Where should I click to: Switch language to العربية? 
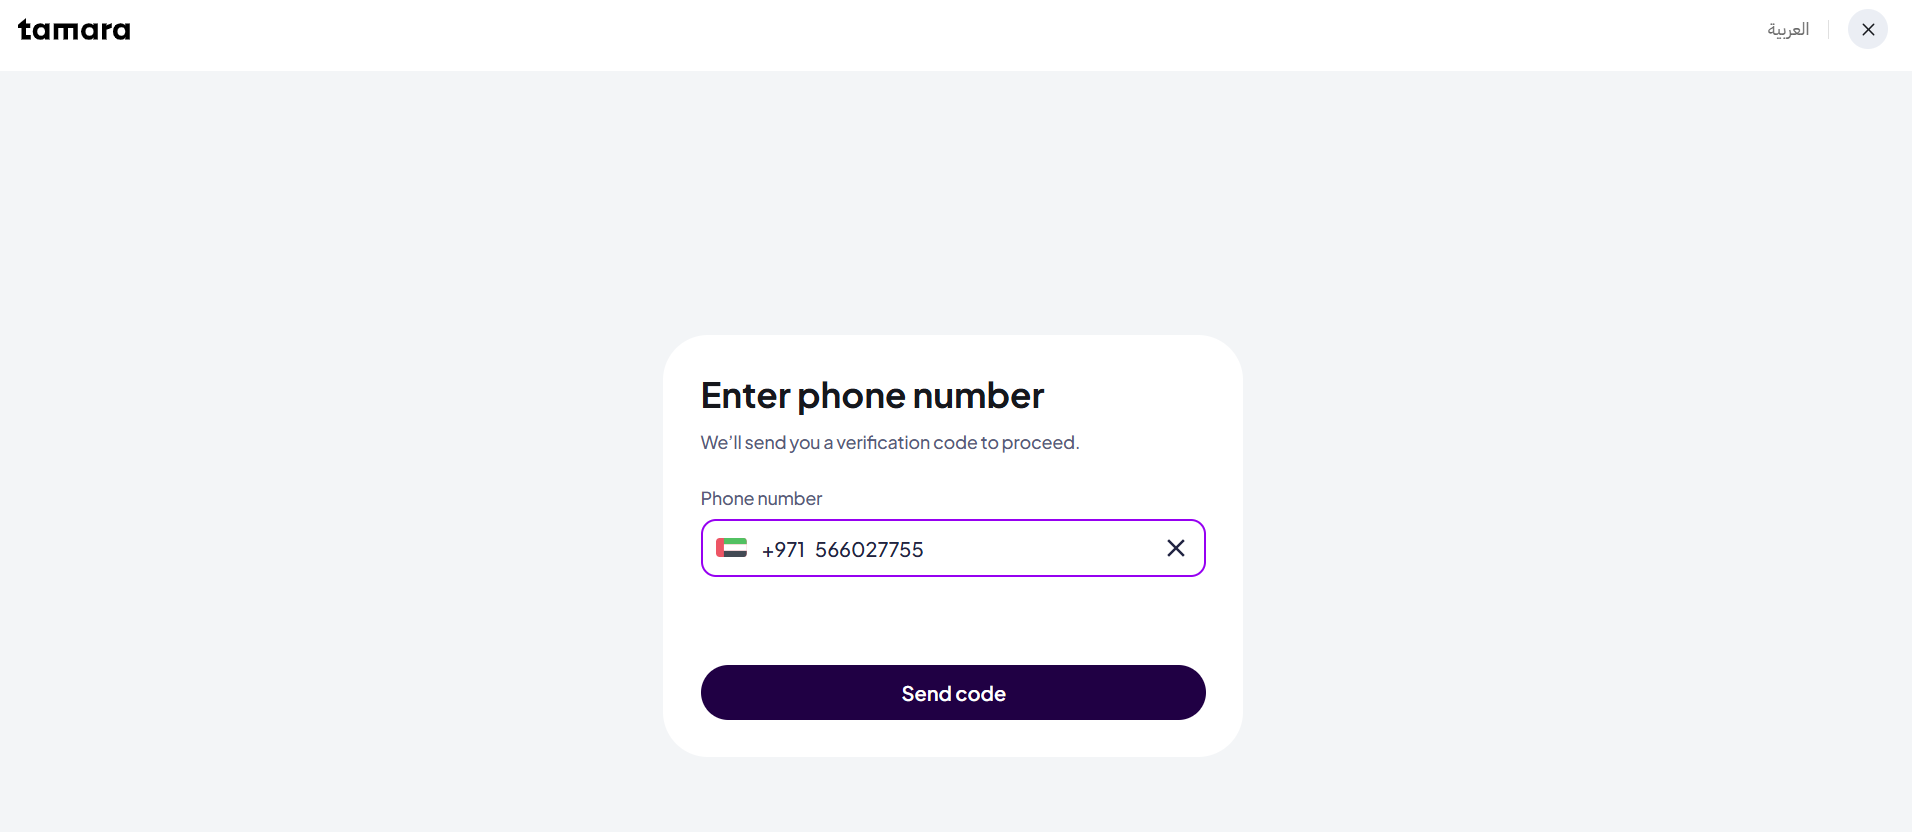point(1788,29)
